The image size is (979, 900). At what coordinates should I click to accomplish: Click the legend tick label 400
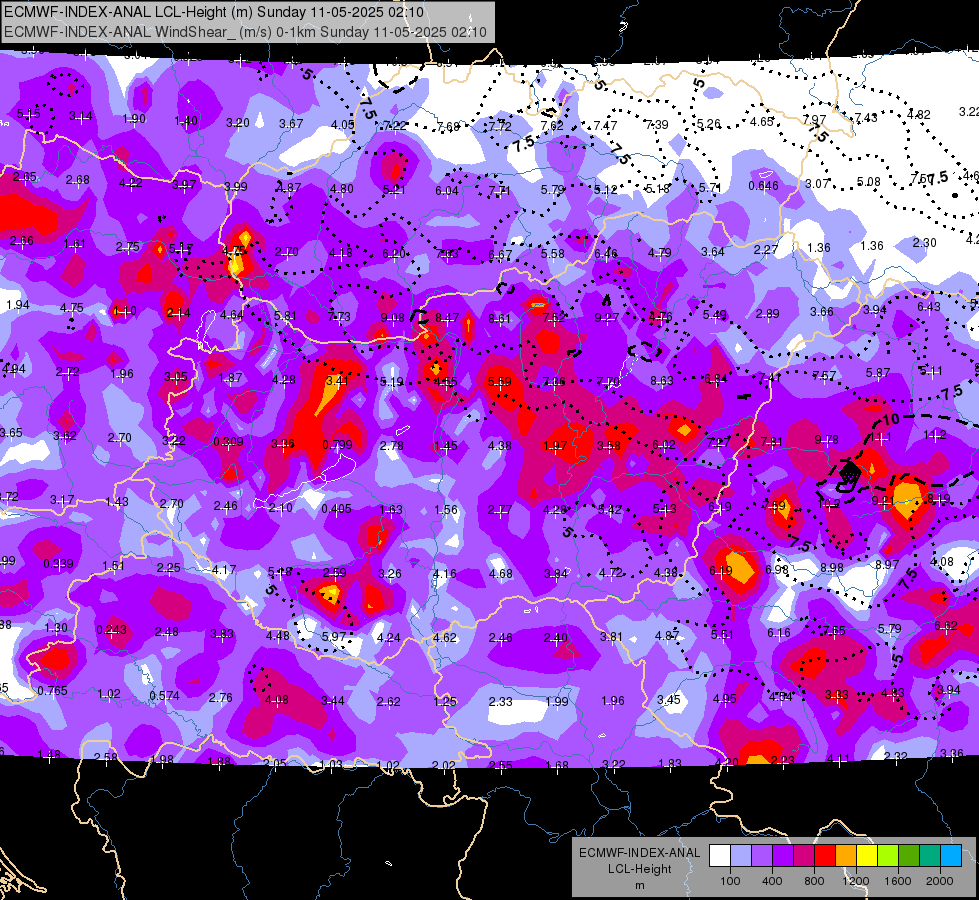tap(772, 881)
